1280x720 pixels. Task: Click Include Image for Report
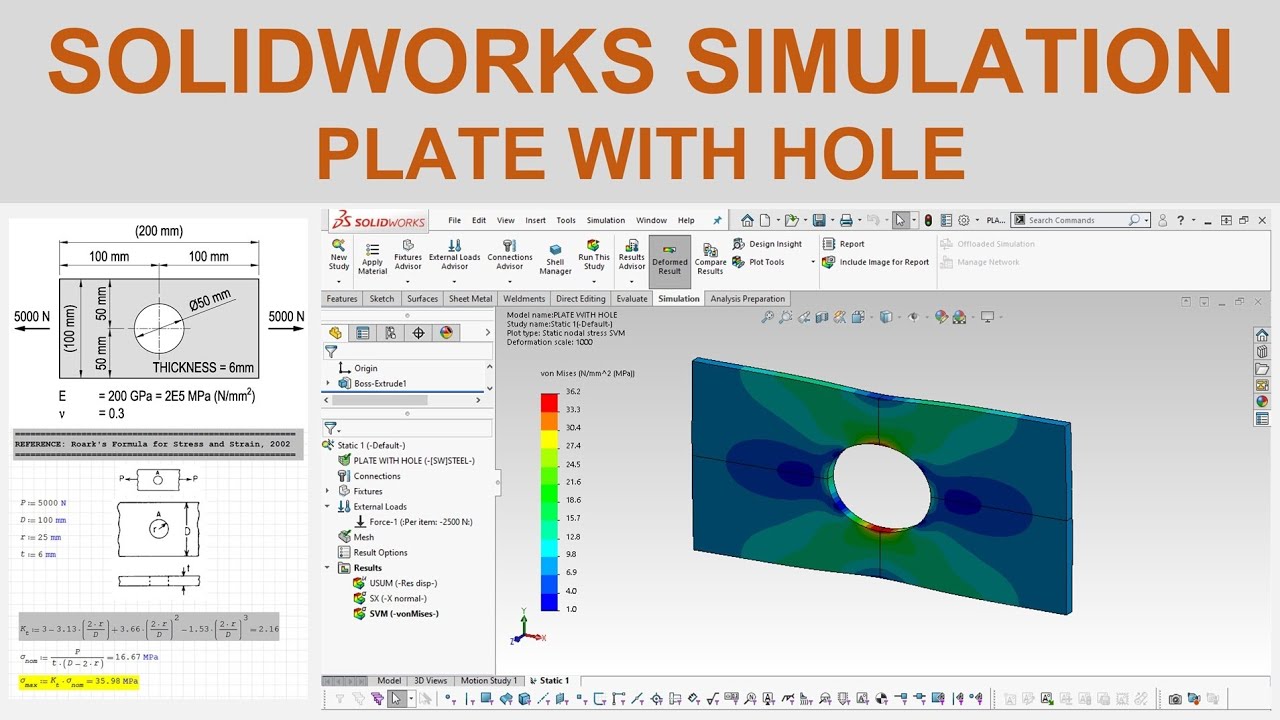[876, 262]
